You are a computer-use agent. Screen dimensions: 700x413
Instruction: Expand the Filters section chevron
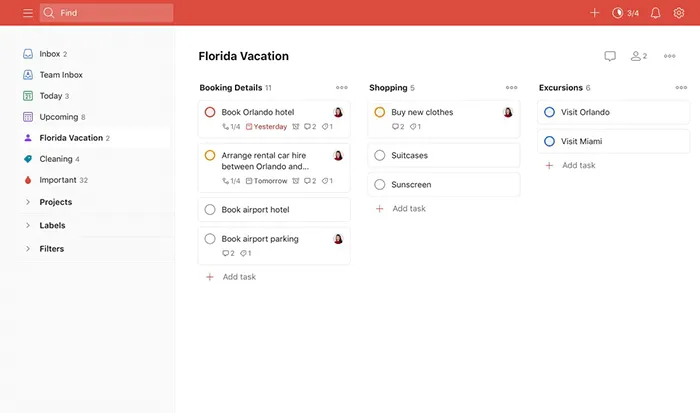[x=28, y=248]
